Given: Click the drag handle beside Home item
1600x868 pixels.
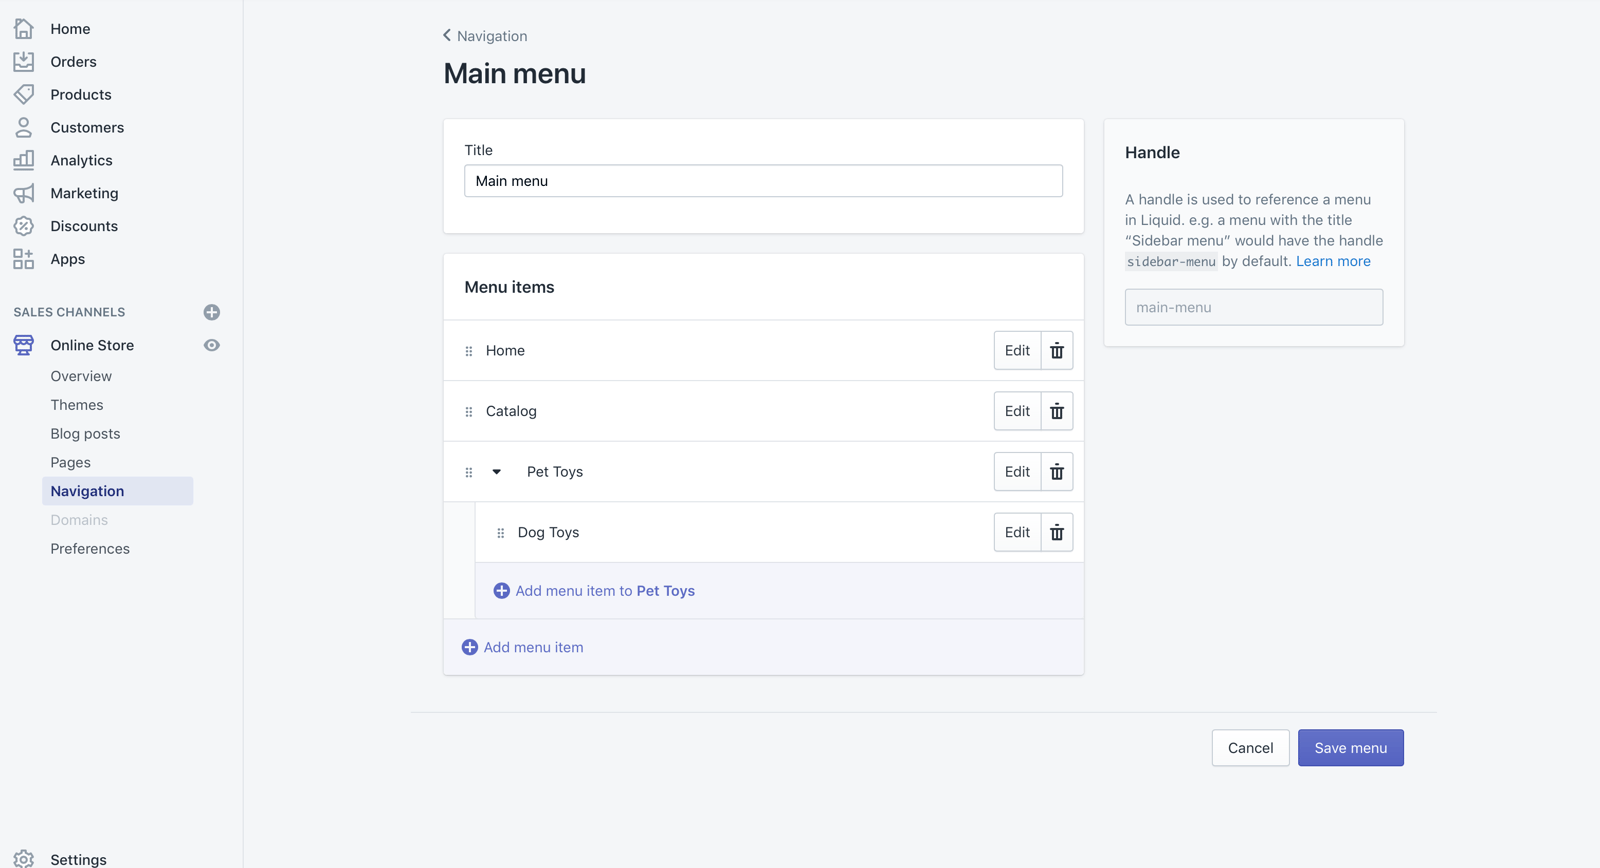Looking at the screenshot, I should 469,351.
